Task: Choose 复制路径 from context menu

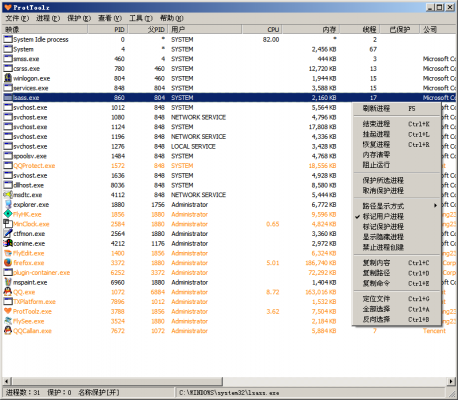Action: tap(396, 273)
